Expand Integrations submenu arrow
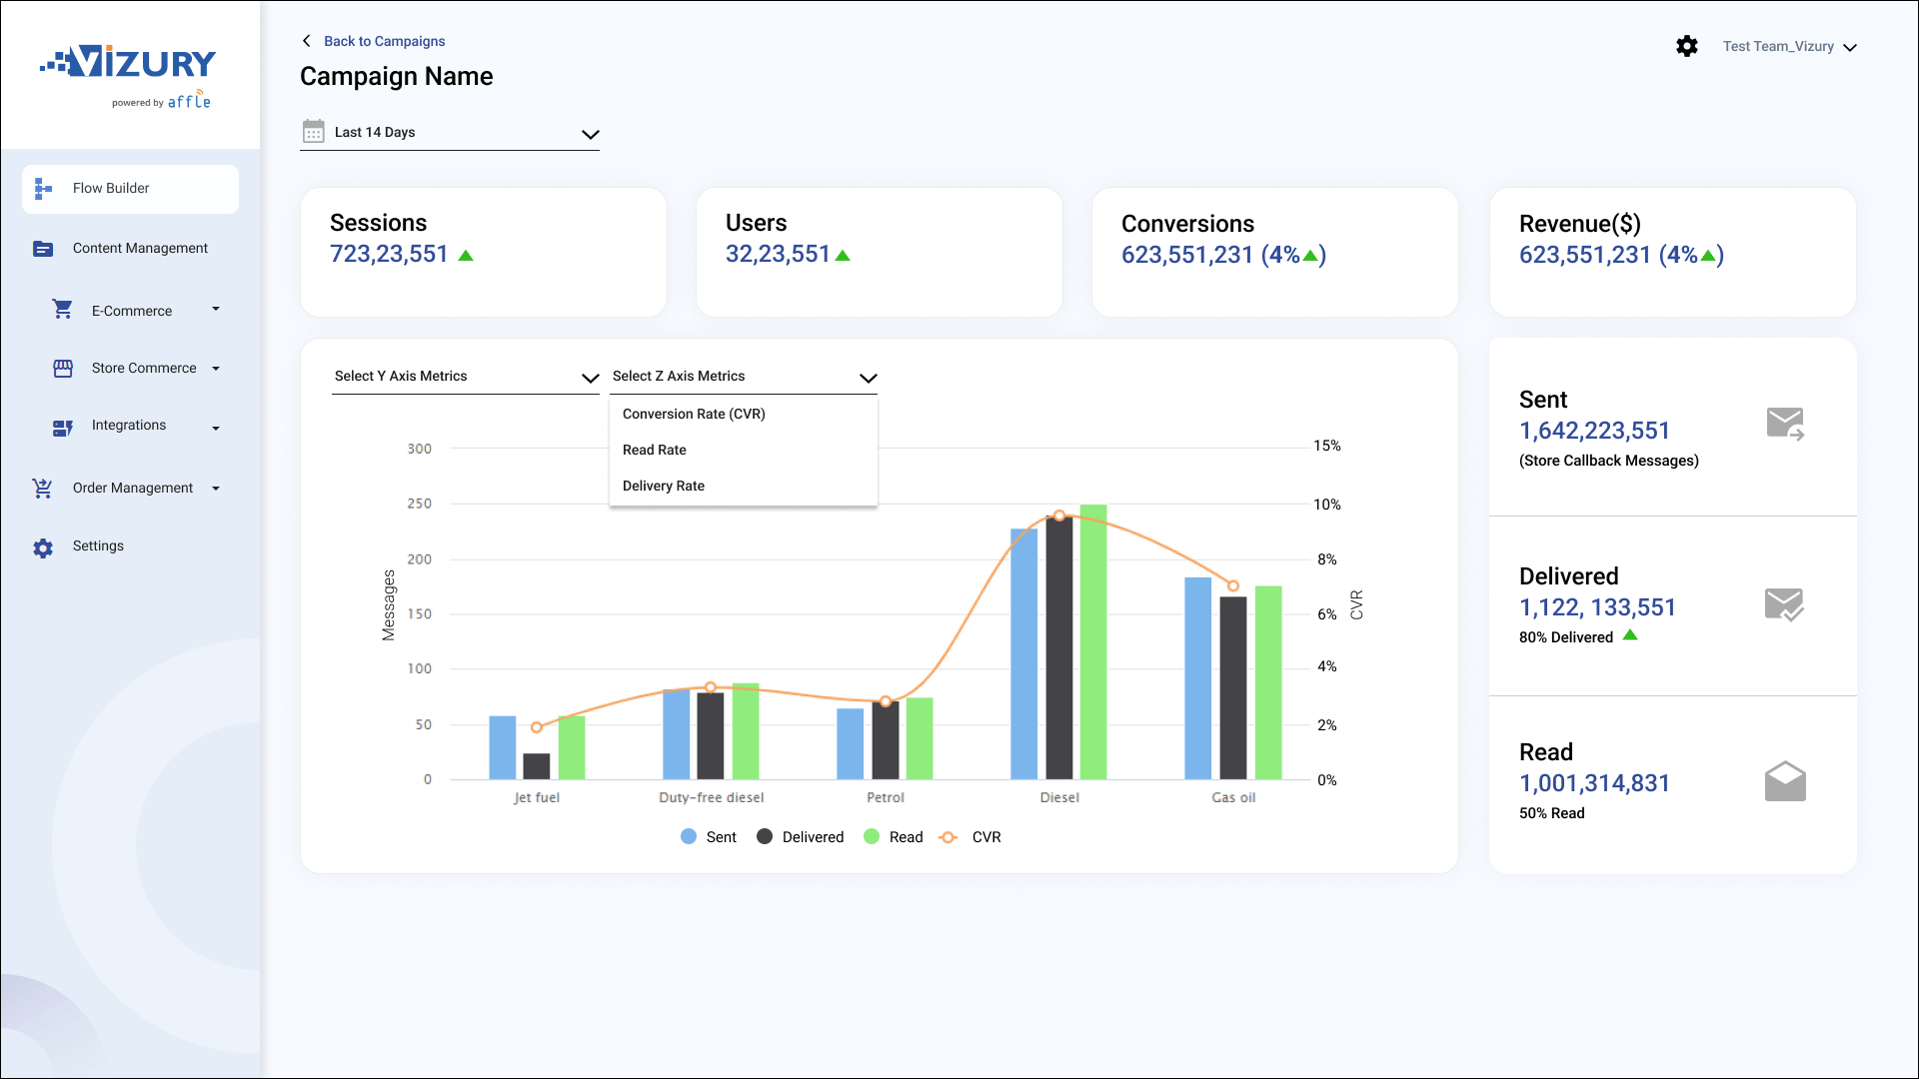 point(216,428)
